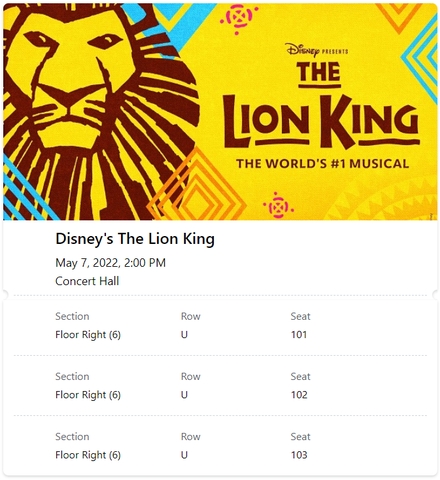440x480 pixels.
Task: Select the ticket row for seat 102
Action: pyautogui.click(x=220, y=386)
